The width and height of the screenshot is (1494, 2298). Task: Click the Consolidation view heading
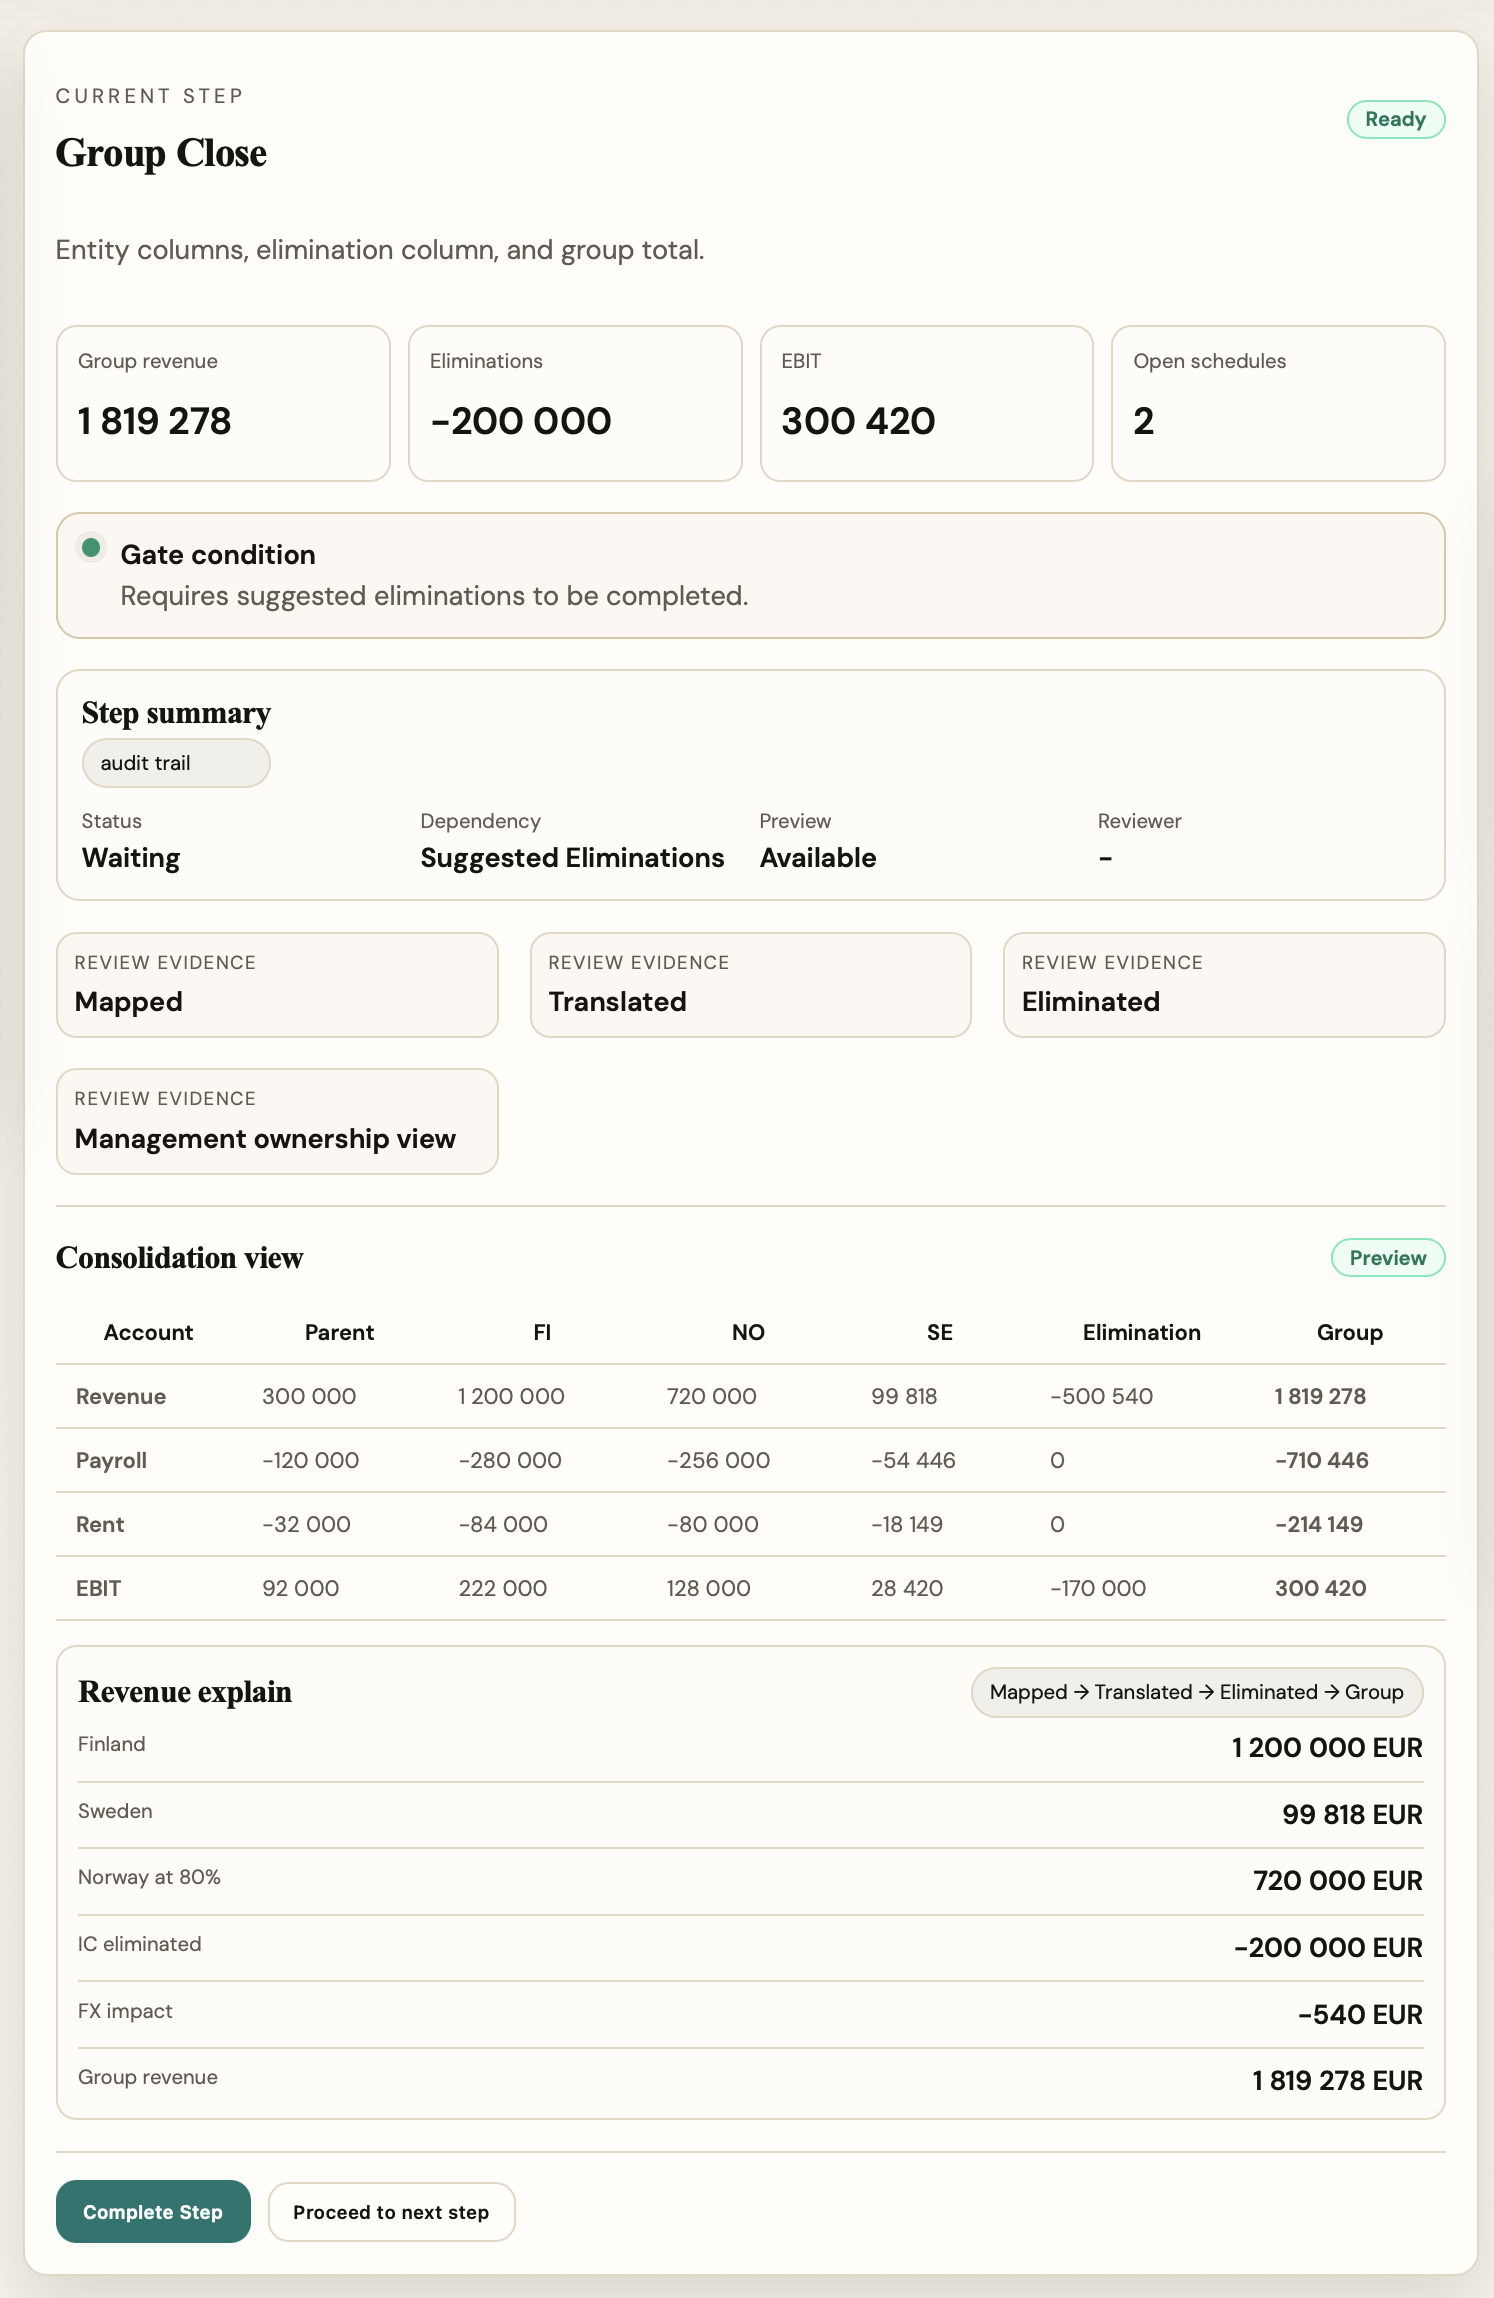coord(179,1258)
